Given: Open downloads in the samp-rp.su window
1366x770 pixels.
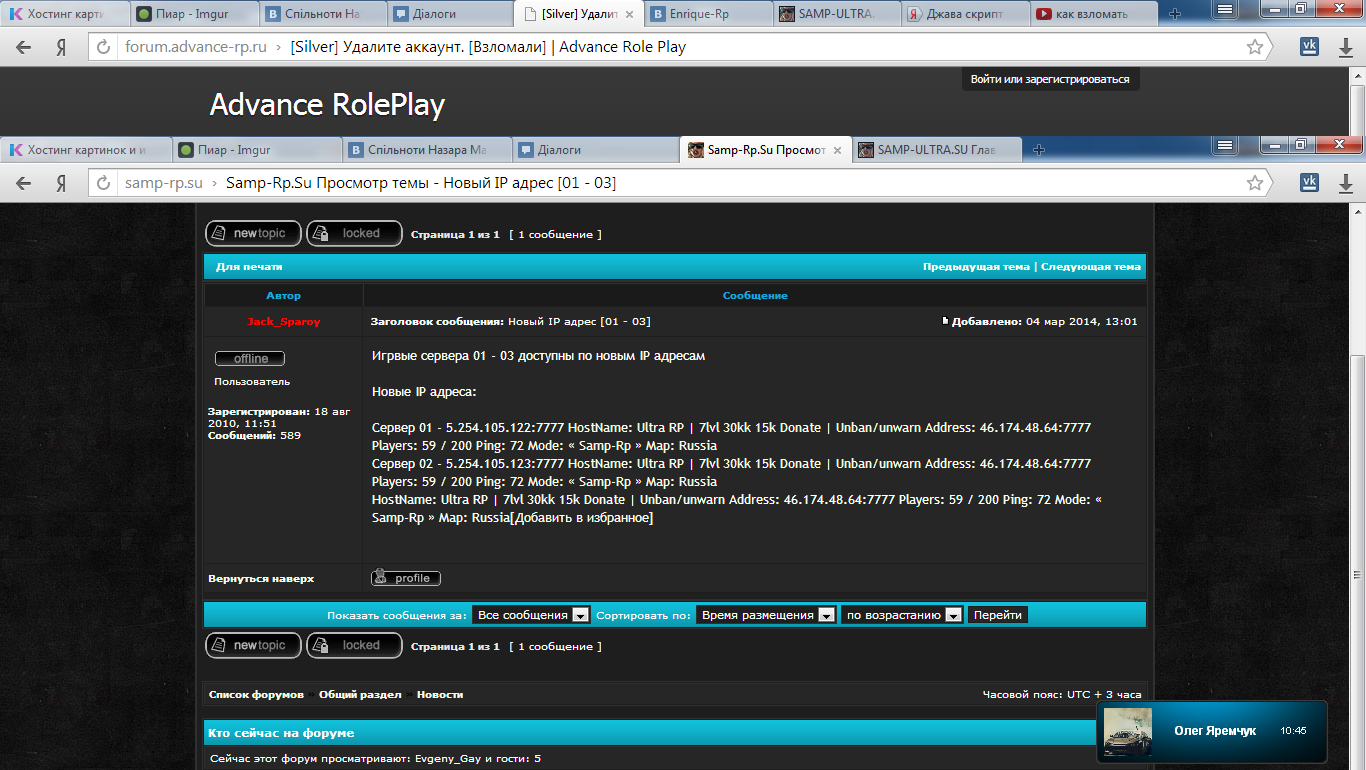Looking at the screenshot, I should click(x=1346, y=183).
